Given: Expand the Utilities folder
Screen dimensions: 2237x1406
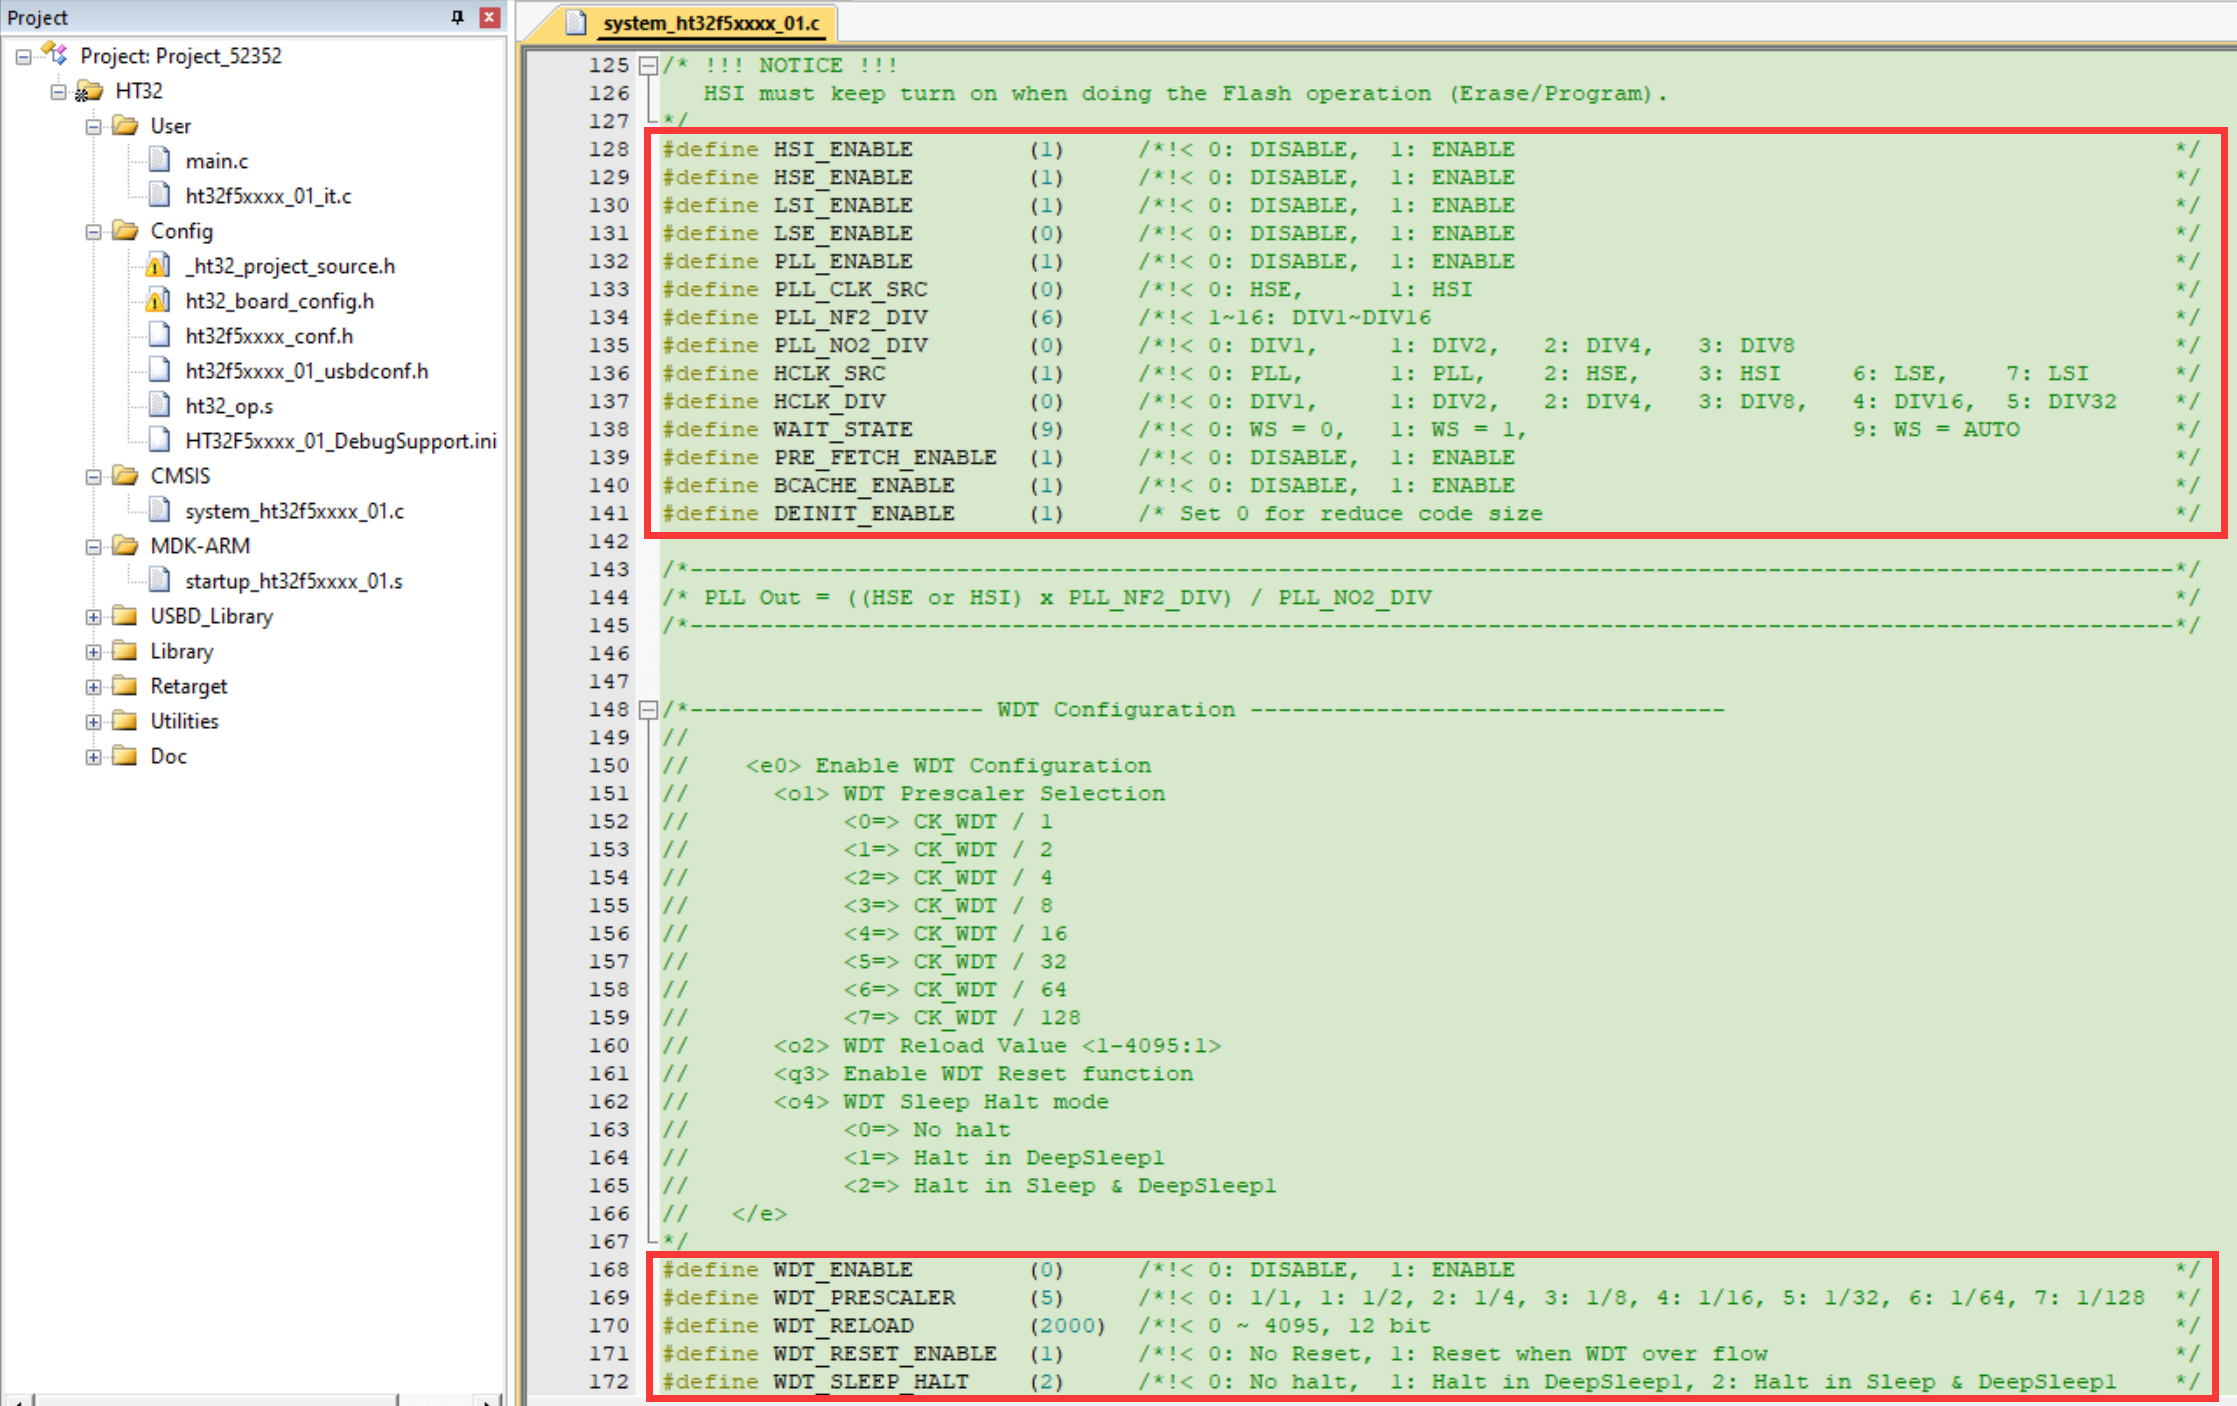Looking at the screenshot, I should coord(93,722).
